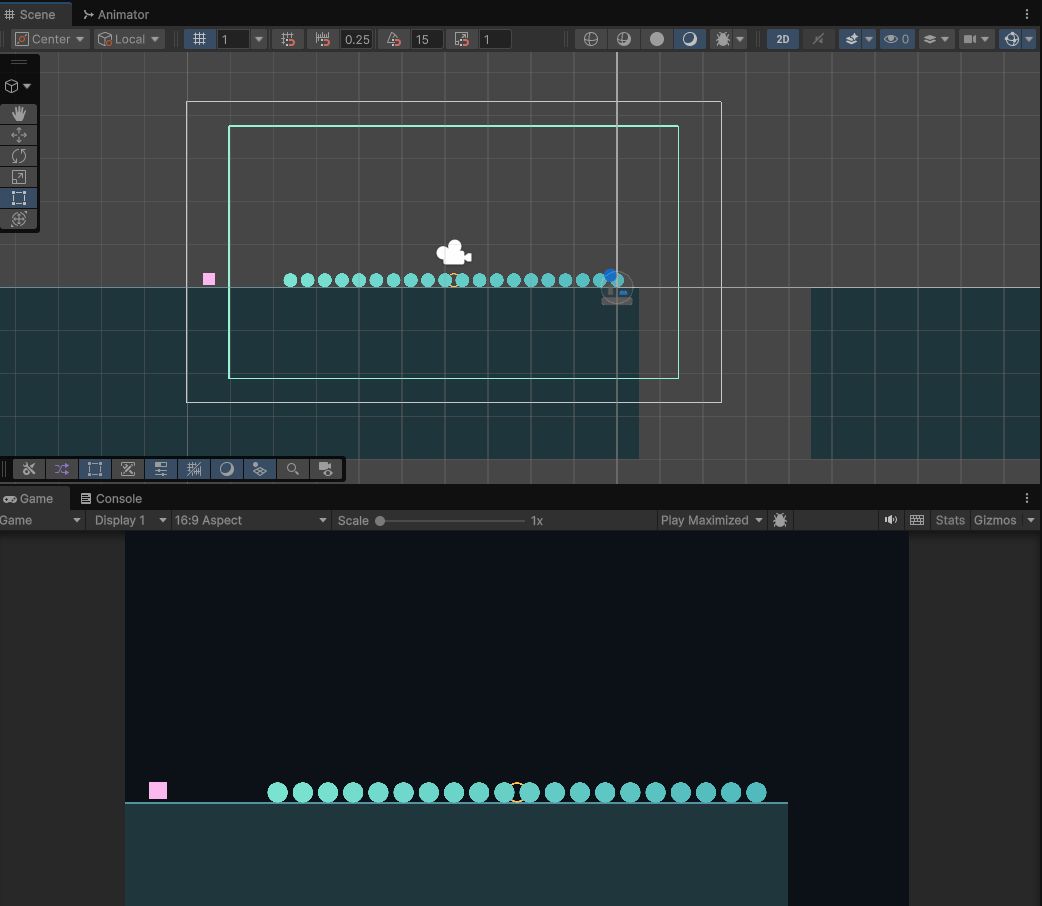Viewport: 1042px width, 906px height.
Task: Open the Center pivot mode dropdown
Action: [50, 39]
